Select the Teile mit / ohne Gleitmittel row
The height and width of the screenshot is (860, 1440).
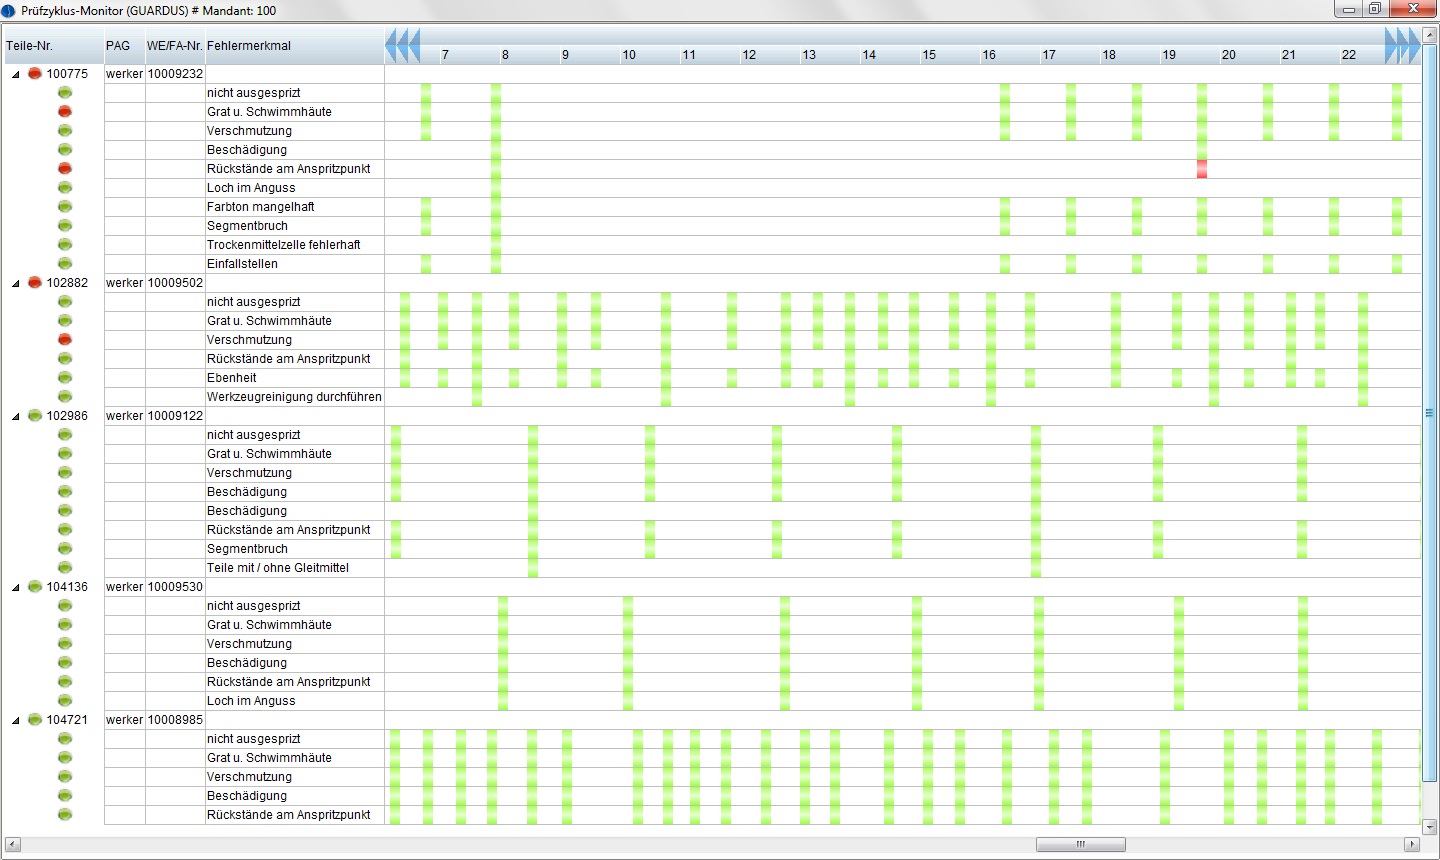pyautogui.click(x=278, y=568)
